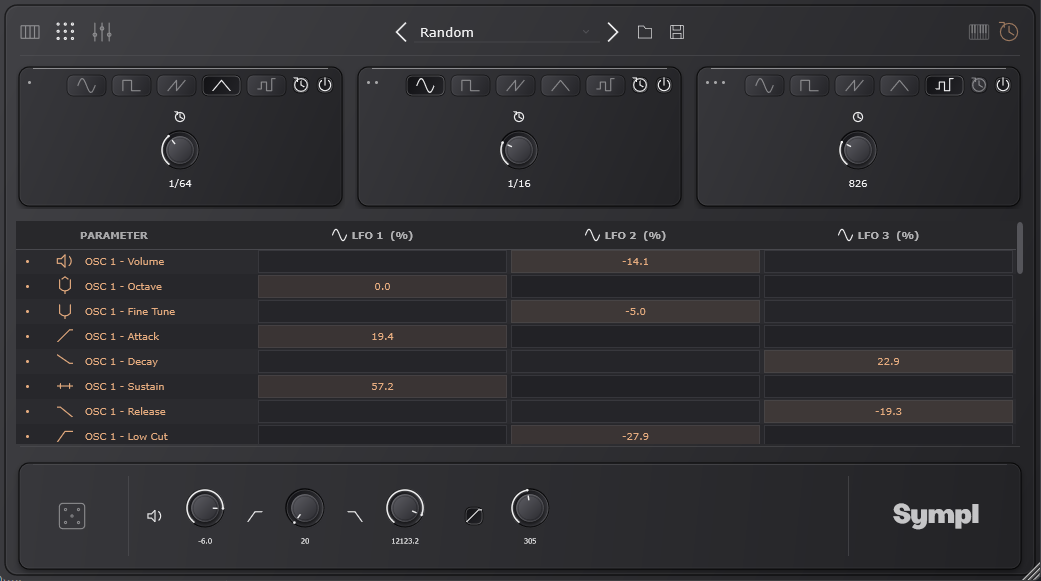1041x581 pixels.
Task: Edit the Release LFO 3 cell showing -19.3
Action: click(888, 412)
